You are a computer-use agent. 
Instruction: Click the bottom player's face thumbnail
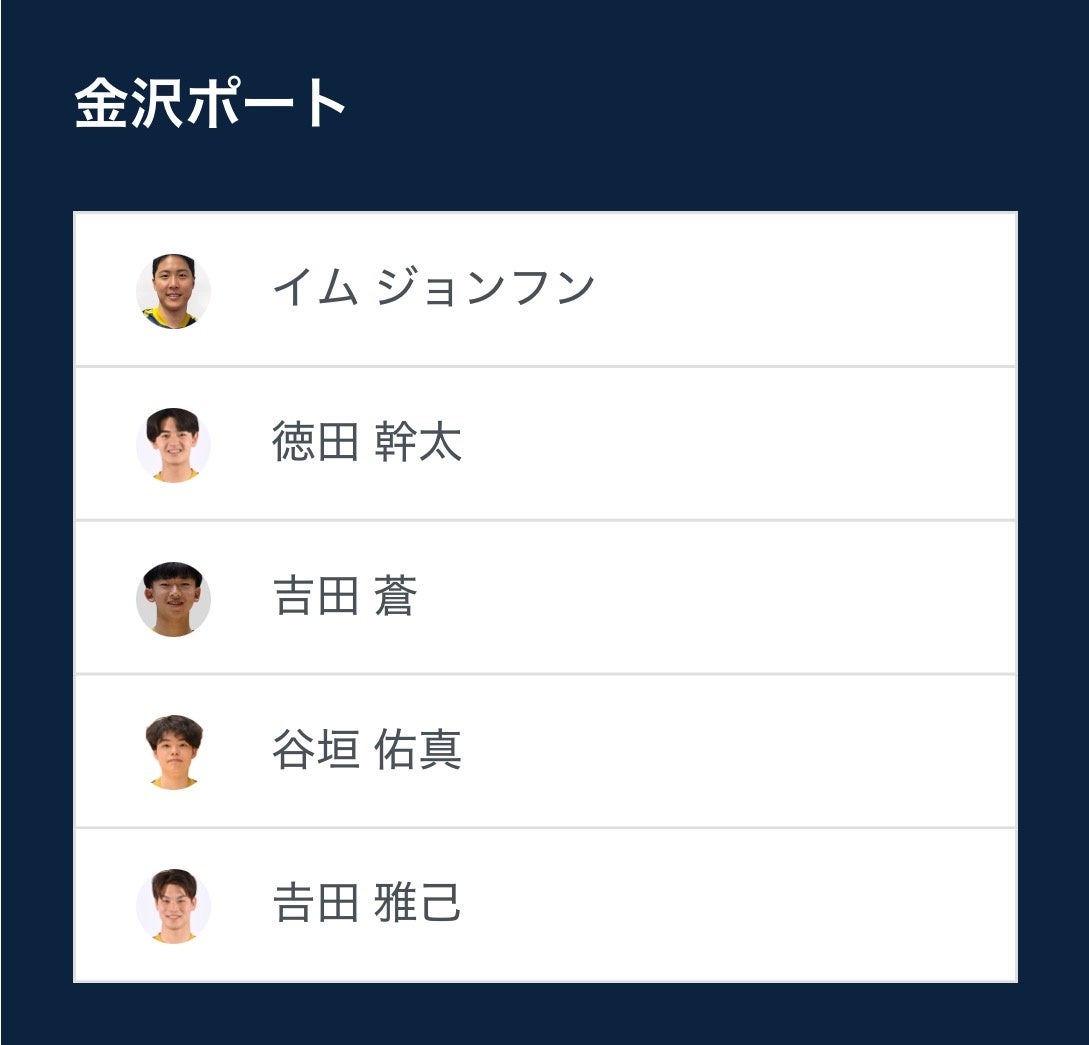coord(173,906)
